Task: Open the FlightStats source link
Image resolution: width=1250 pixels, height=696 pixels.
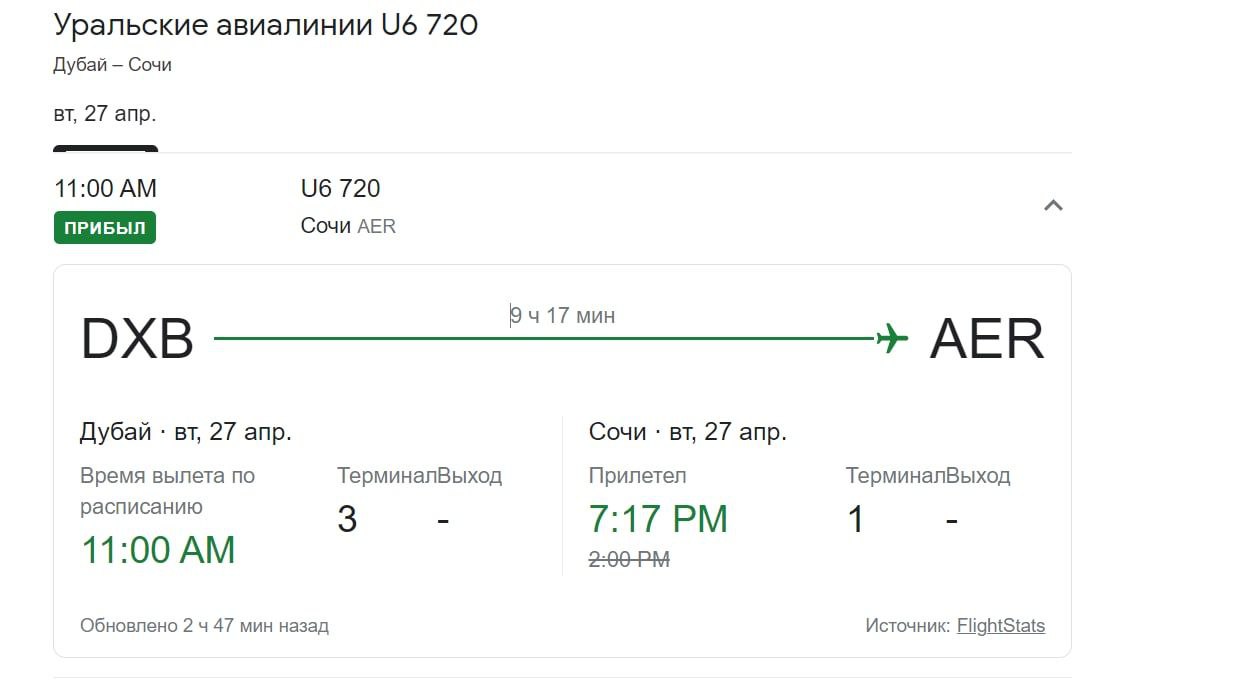Action: click(x=1000, y=626)
